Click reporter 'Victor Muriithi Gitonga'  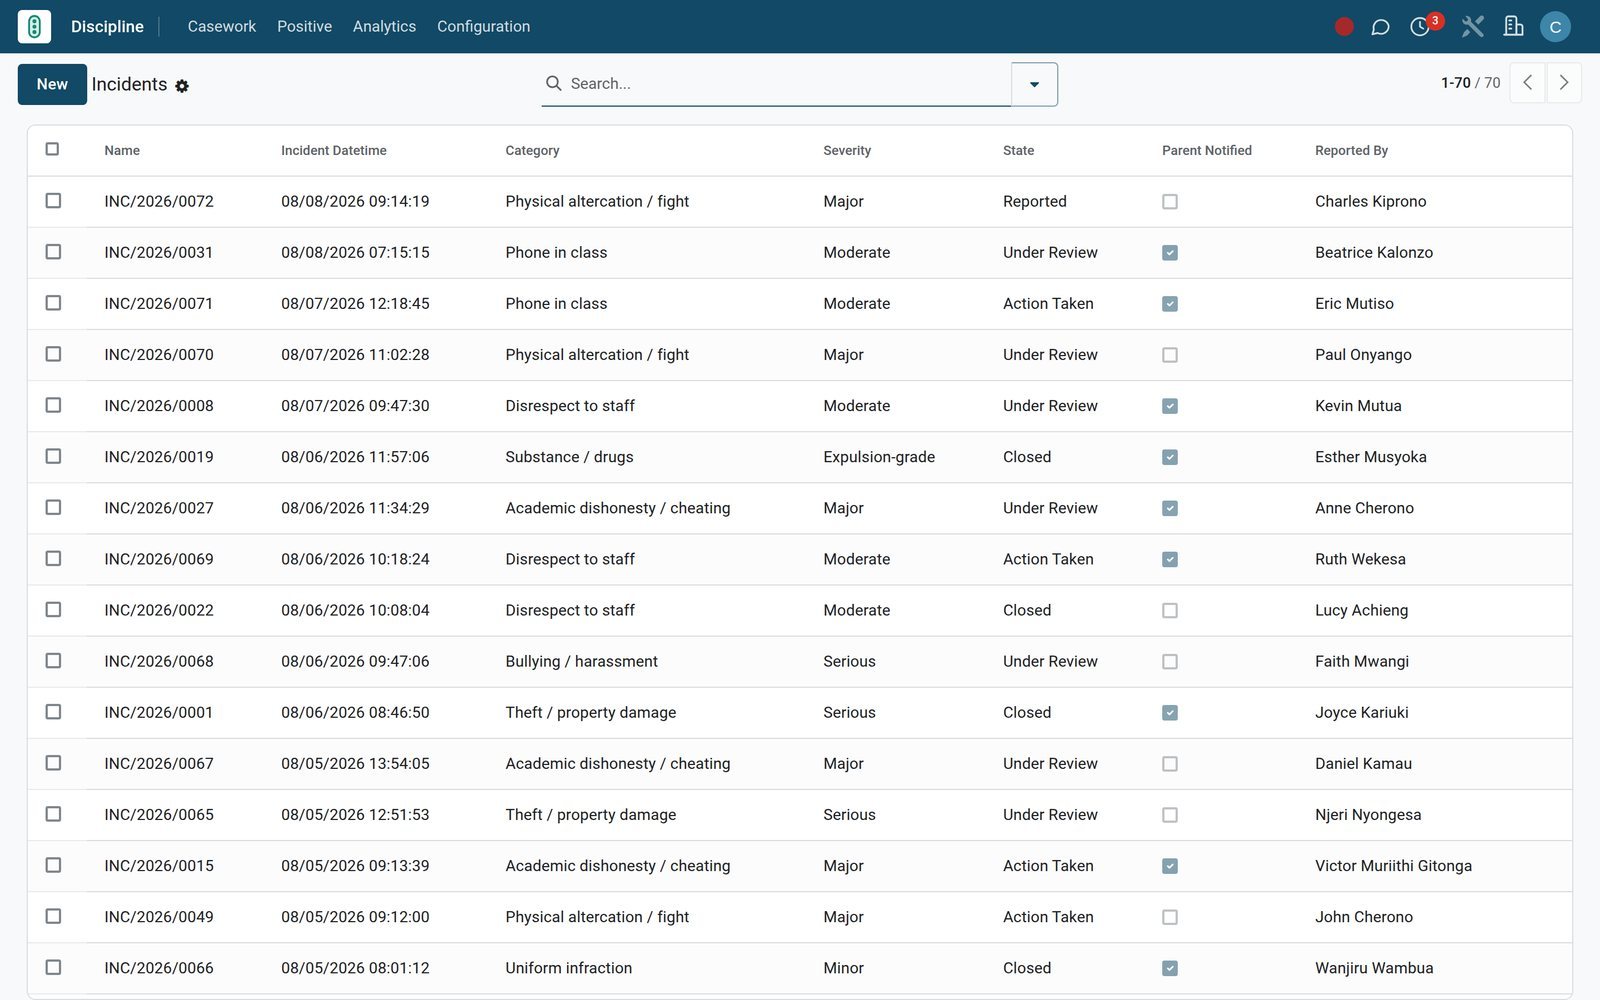[1393, 866]
